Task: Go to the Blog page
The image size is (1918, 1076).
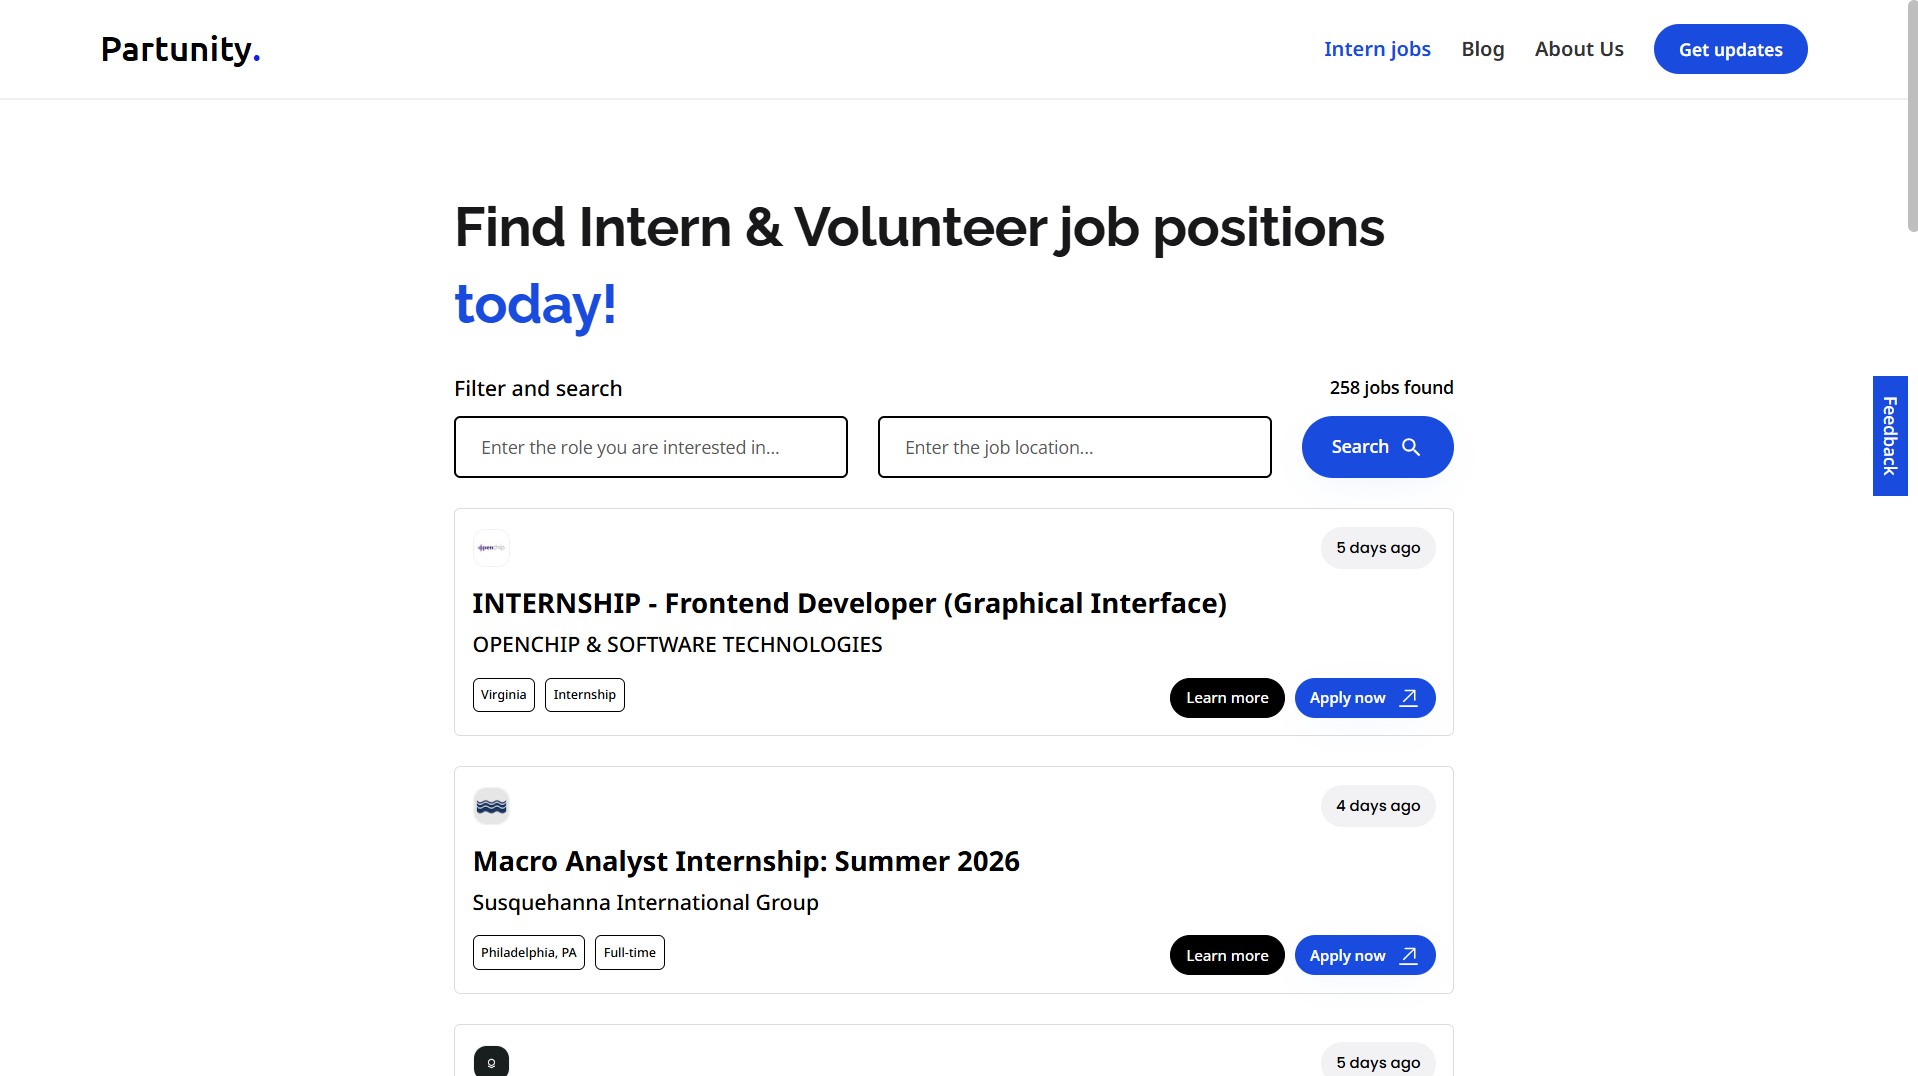Action: point(1482,49)
